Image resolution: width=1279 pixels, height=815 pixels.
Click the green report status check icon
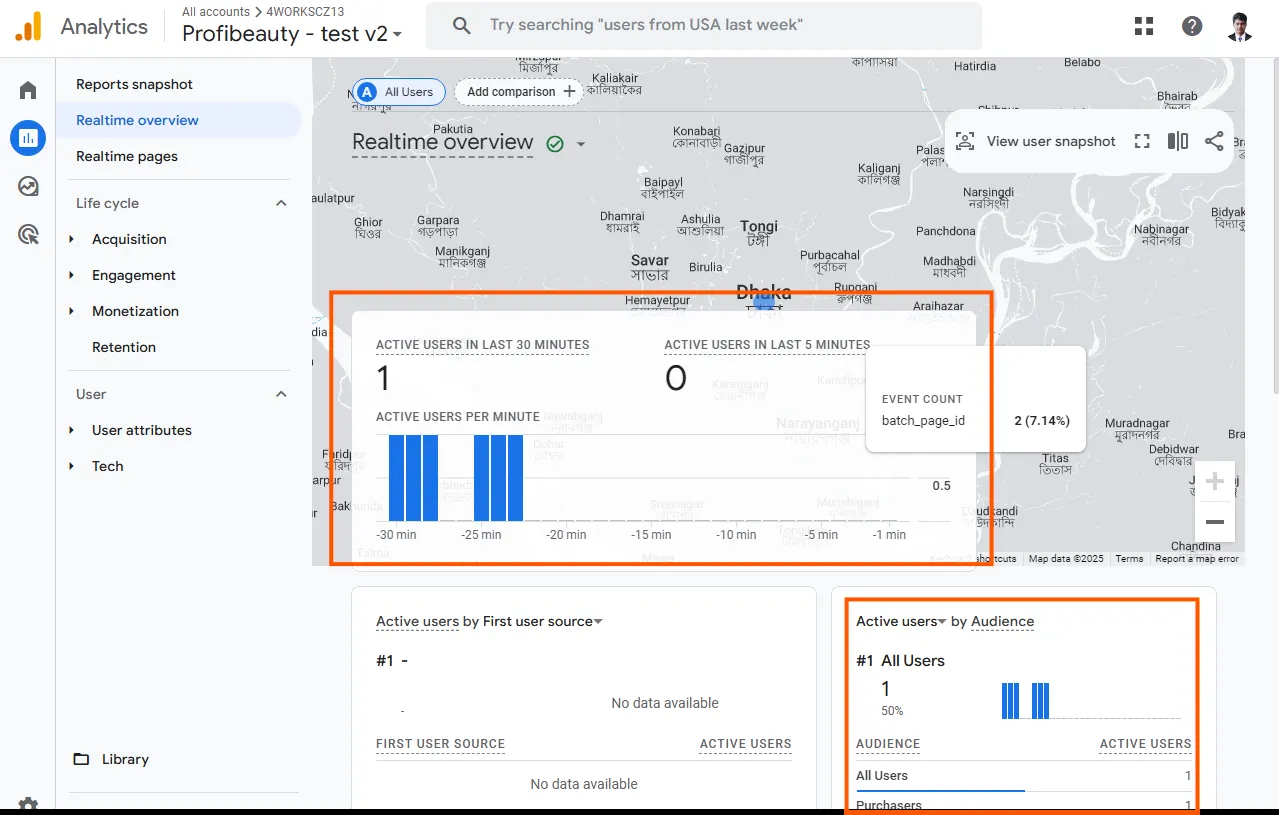(x=555, y=144)
